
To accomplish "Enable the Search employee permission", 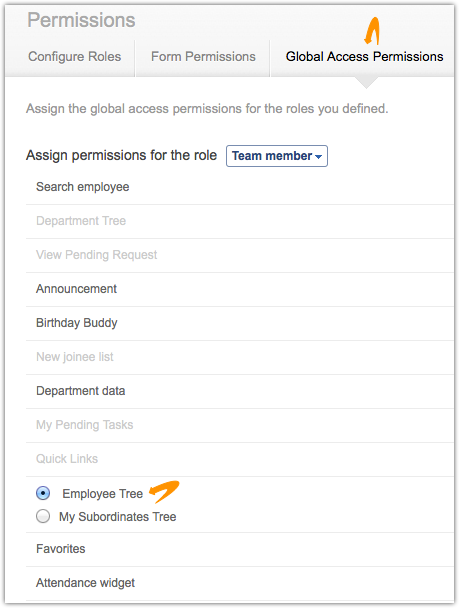I will [240, 187].
